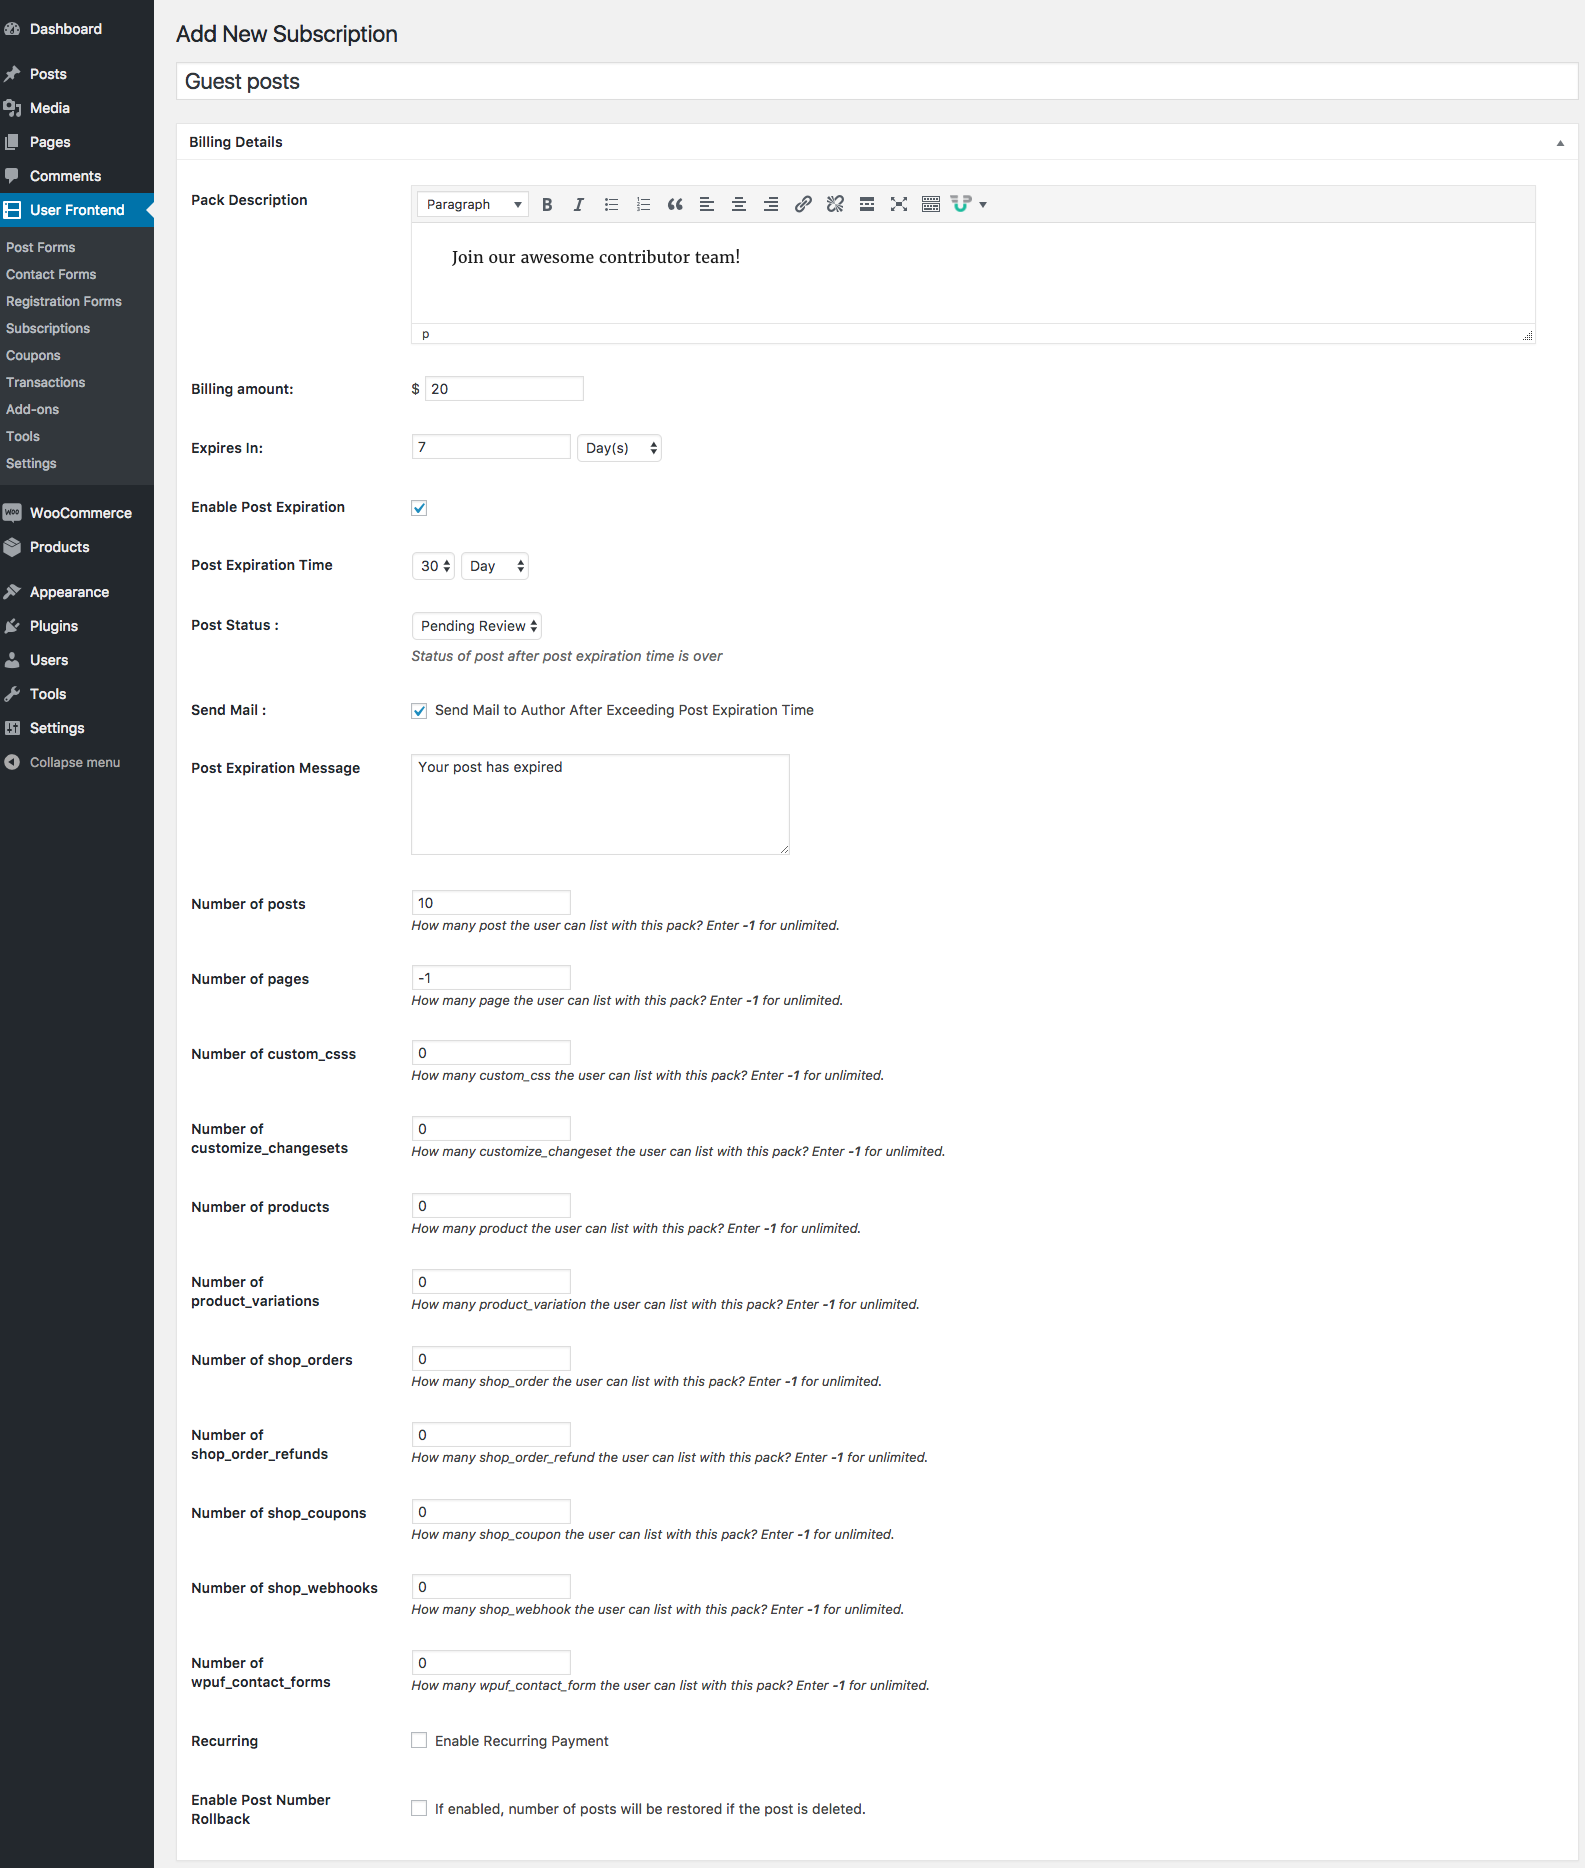
Task: Click the Products box icon in sidebar
Action: pos(12,547)
